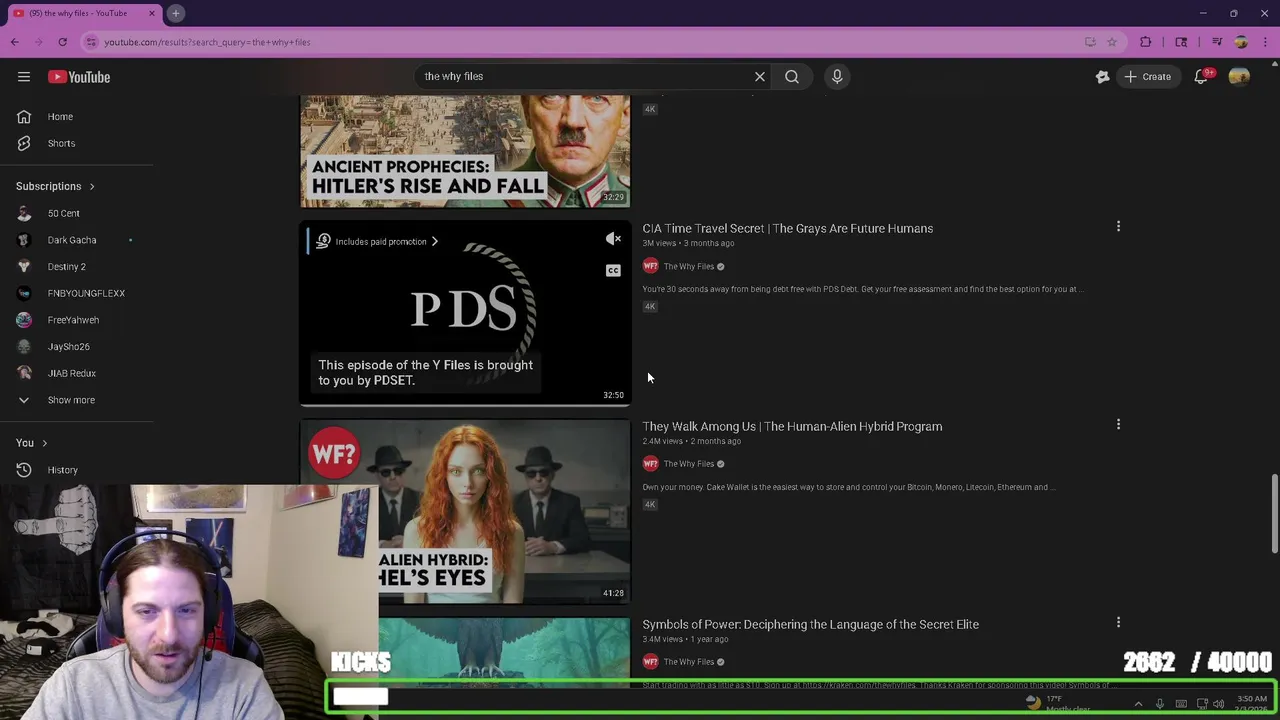Open the They Walk Among Us video title
This screenshot has height=720, width=1280.
point(792,426)
